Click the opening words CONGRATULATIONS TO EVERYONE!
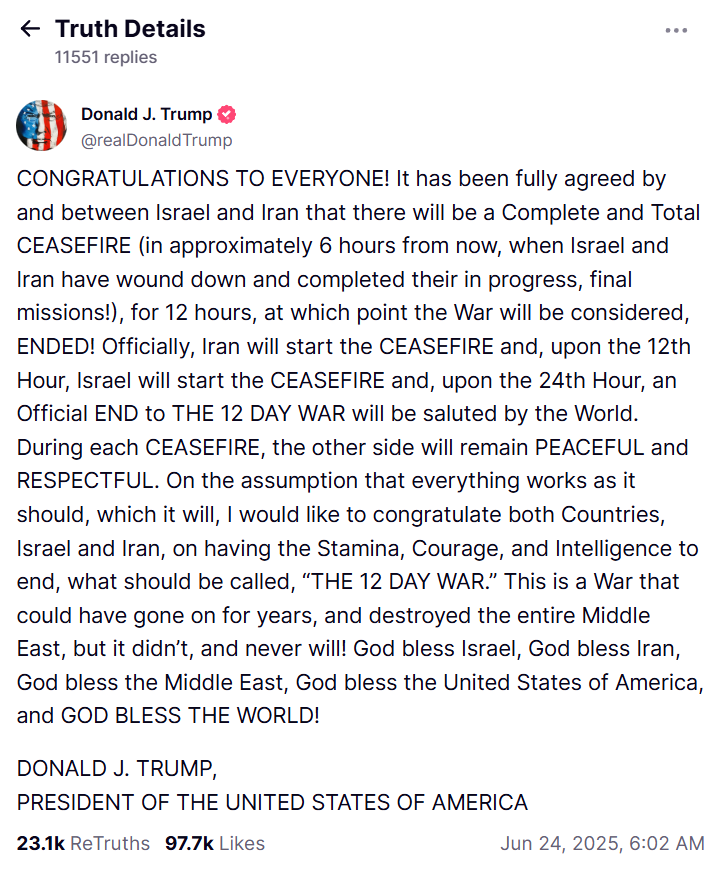 pyautogui.click(x=203, y=180)
